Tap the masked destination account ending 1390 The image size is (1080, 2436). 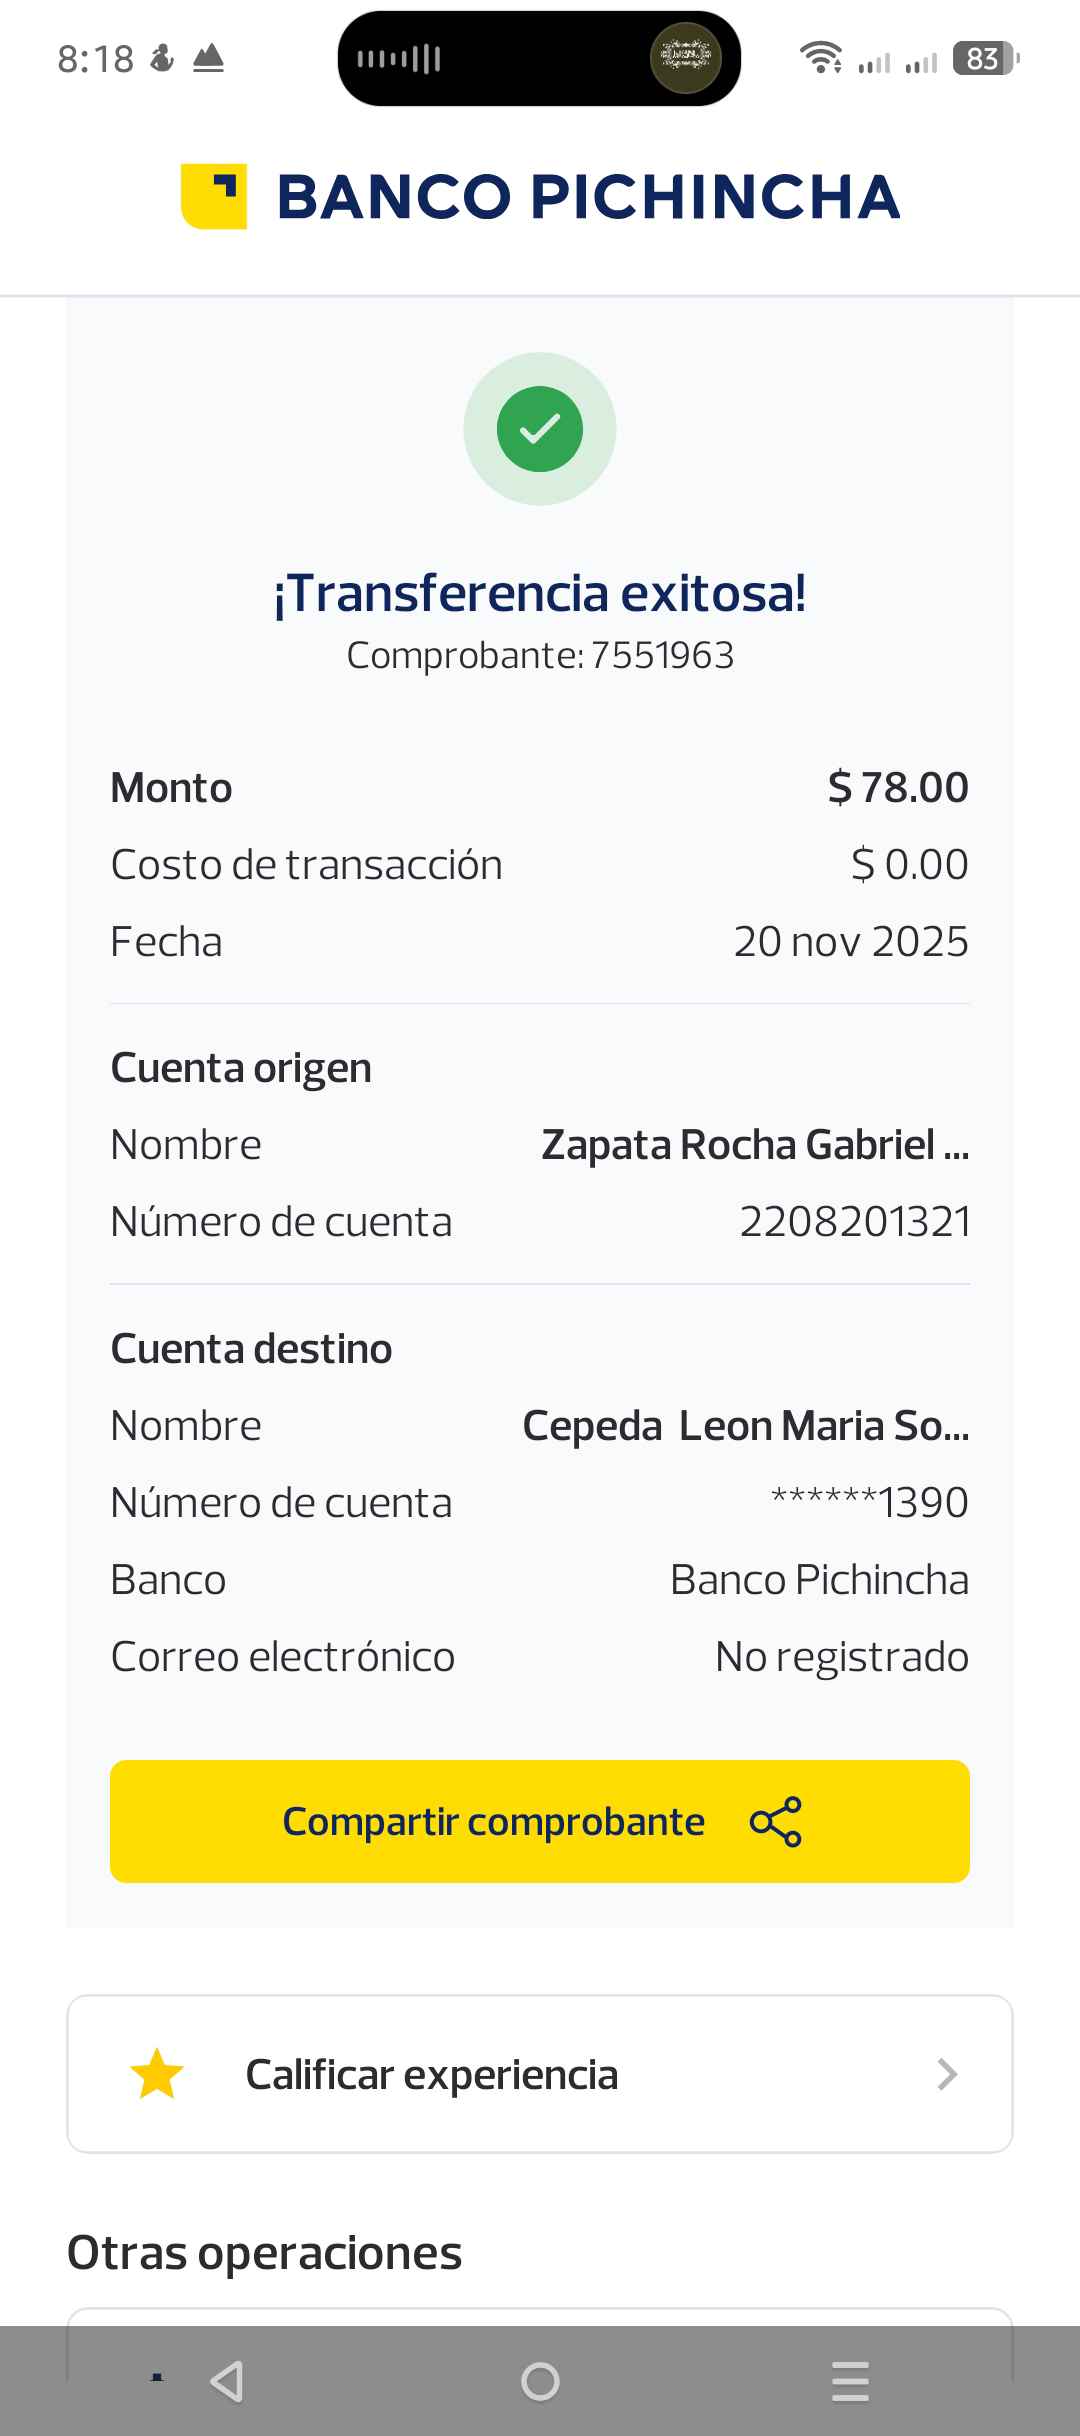[869, 1502]
